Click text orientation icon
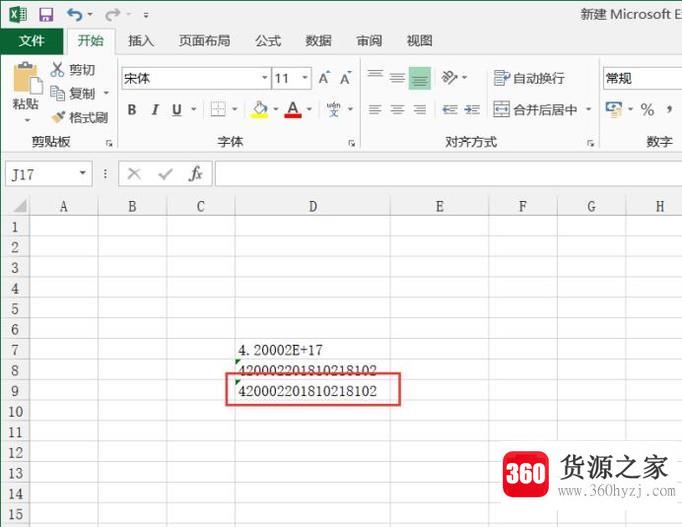The width and height of the screenshot is (682, 527). pyautogui.click(x=450, y=77)
